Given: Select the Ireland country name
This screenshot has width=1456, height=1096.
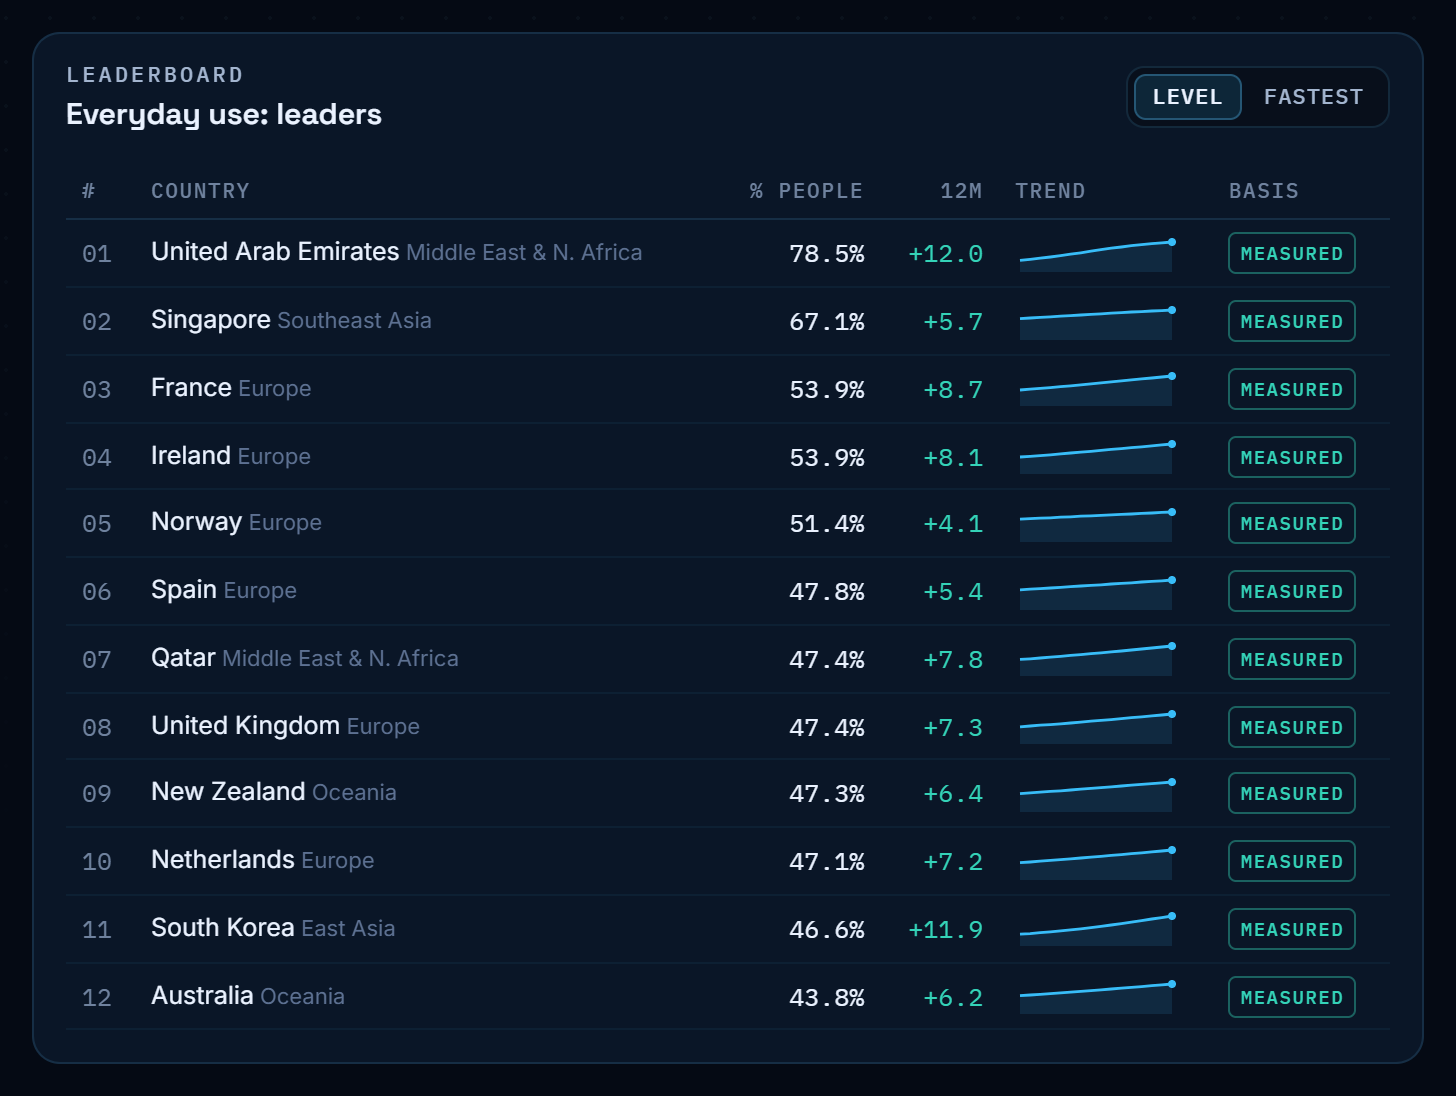Looking at the screenshot, I should click(x=191, y=456).
